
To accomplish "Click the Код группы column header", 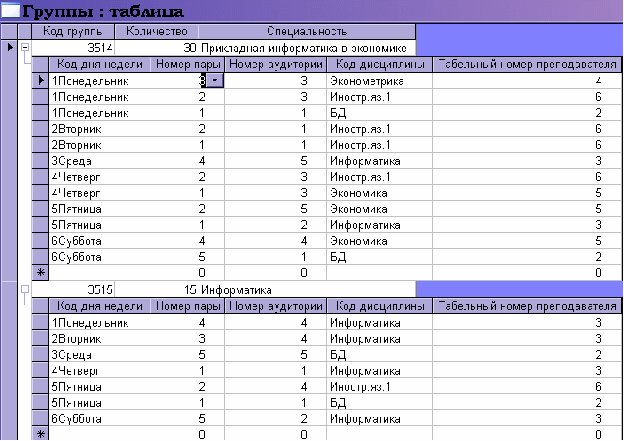I will (x=73, y=31).
